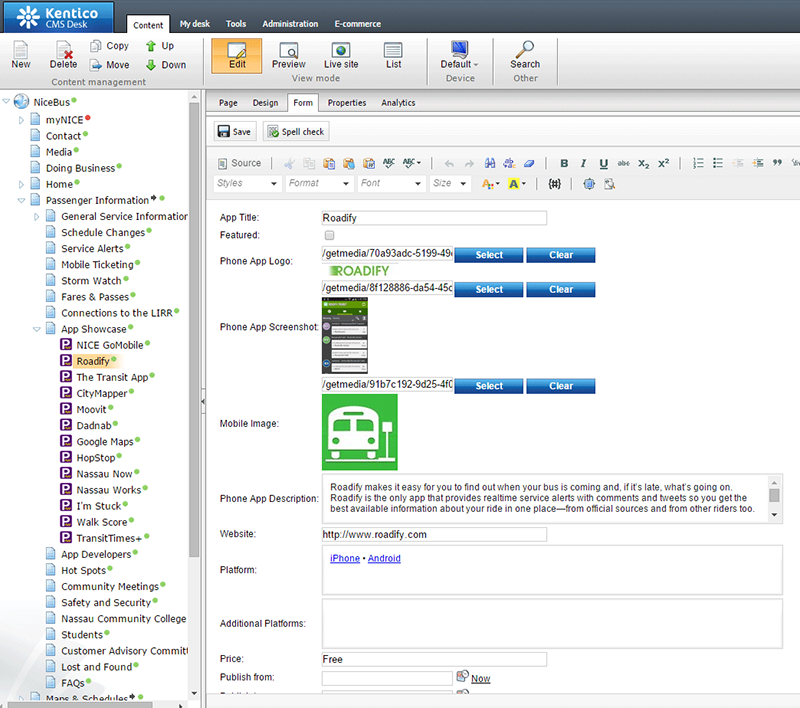Screen dimensions: 800x708
Task: Select the Google Maps tree item
Action: coord(105,442)
